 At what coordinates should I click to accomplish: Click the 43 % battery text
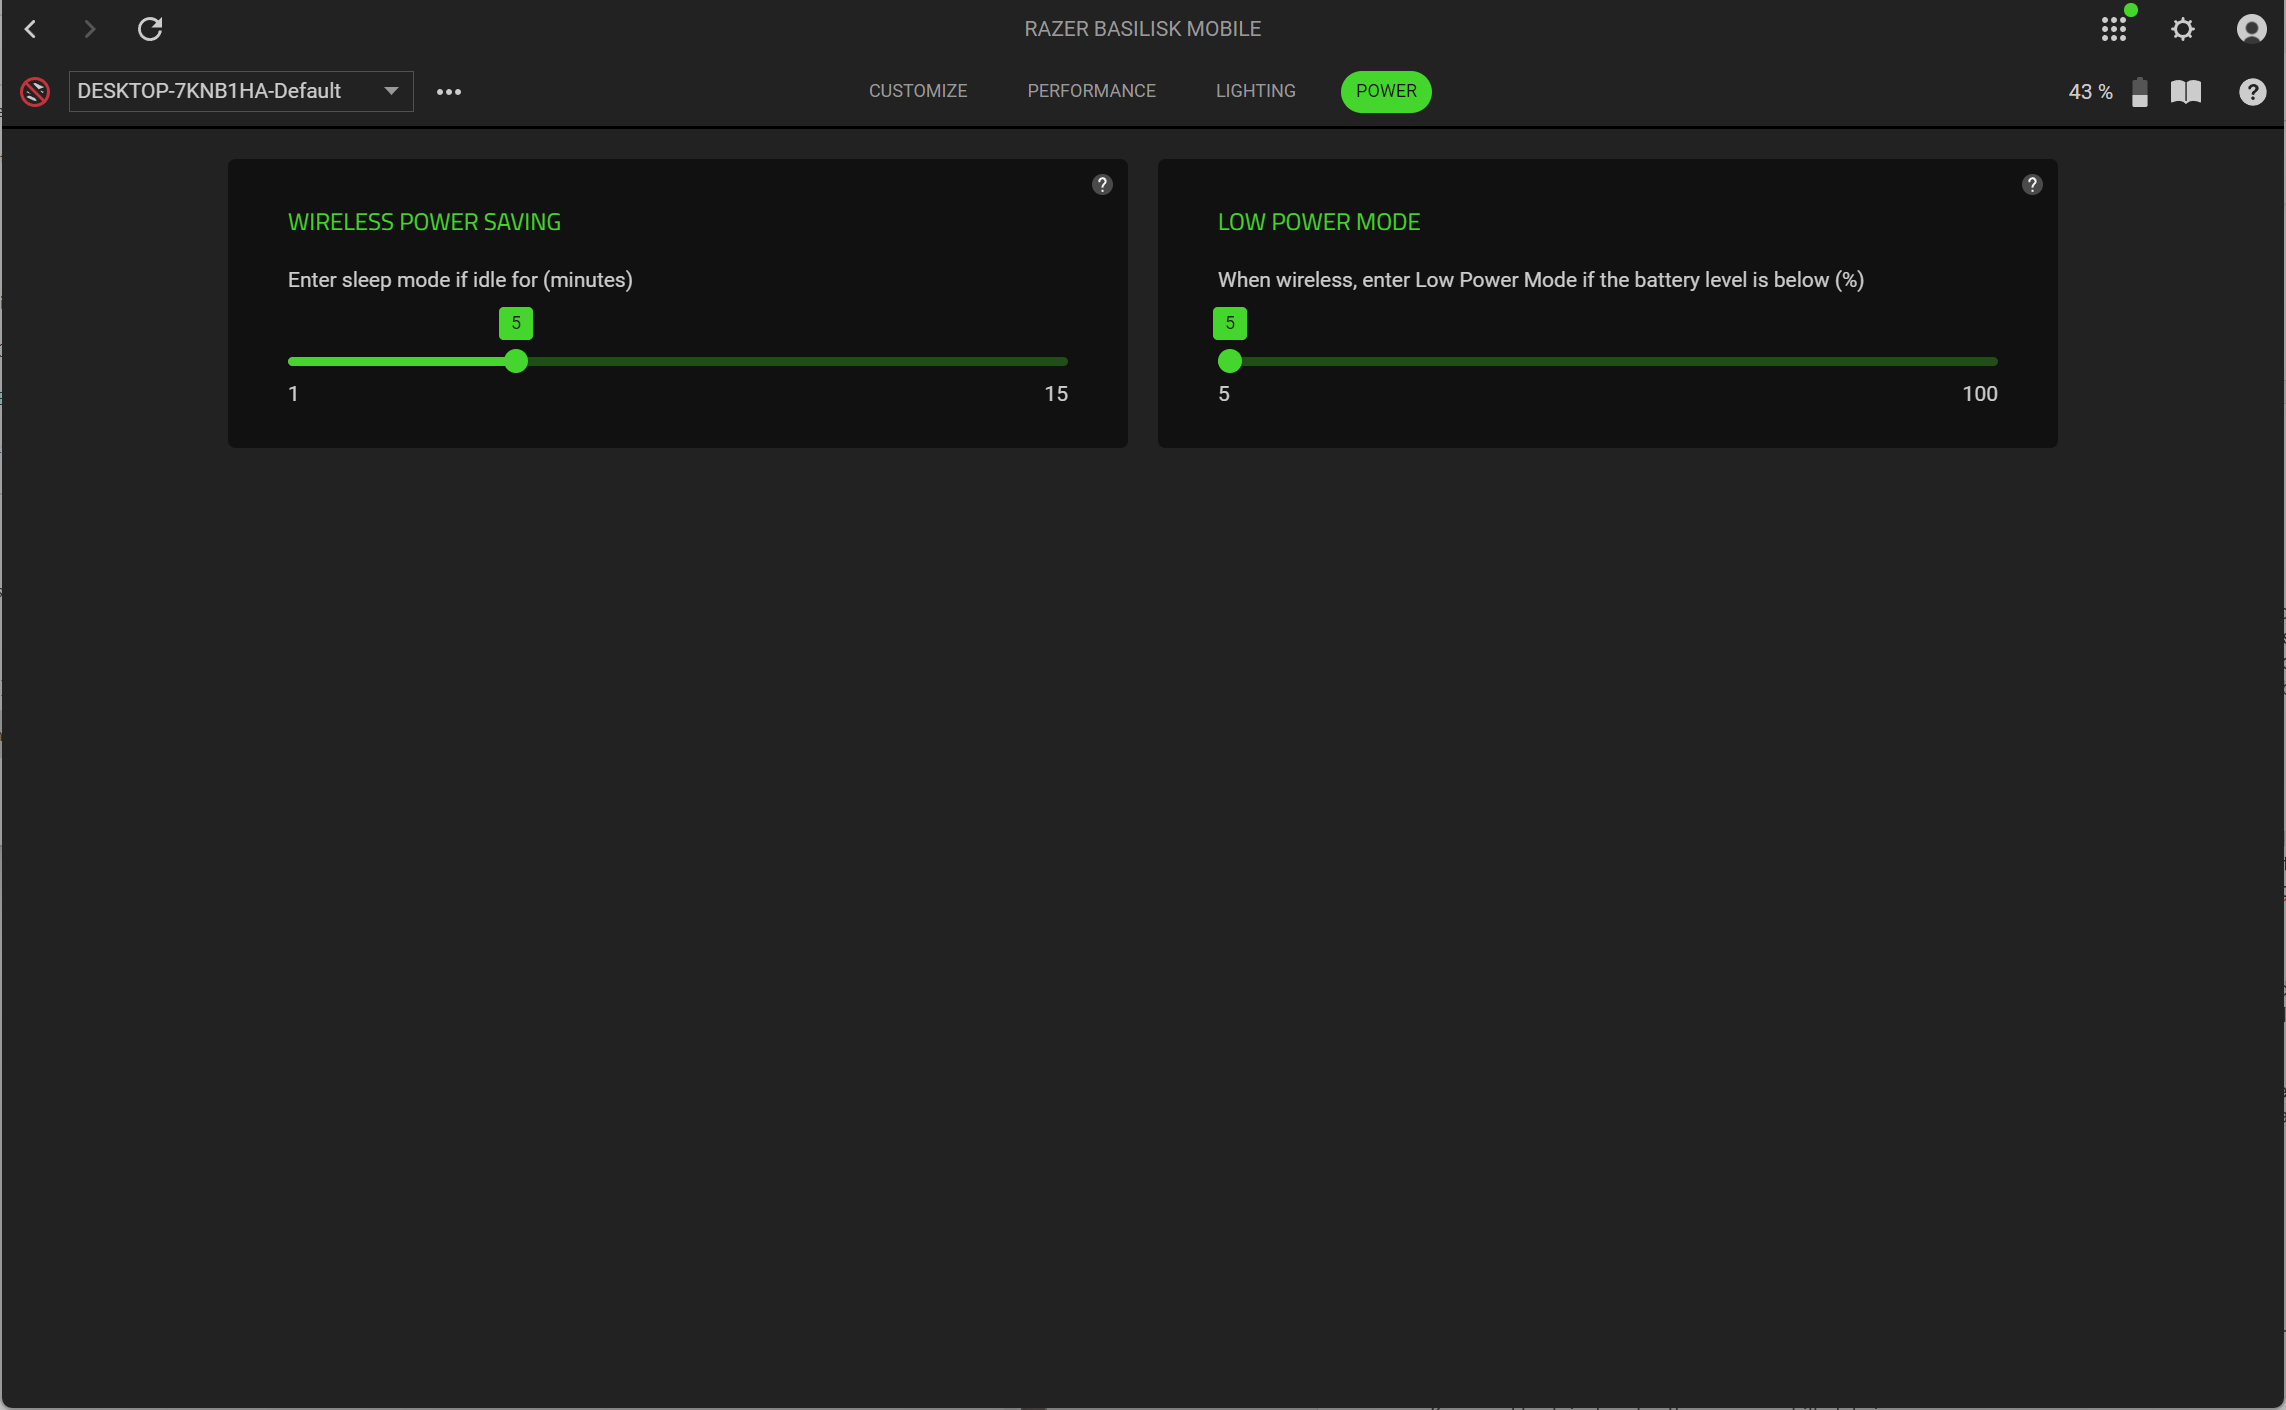tap(2090, 92)
